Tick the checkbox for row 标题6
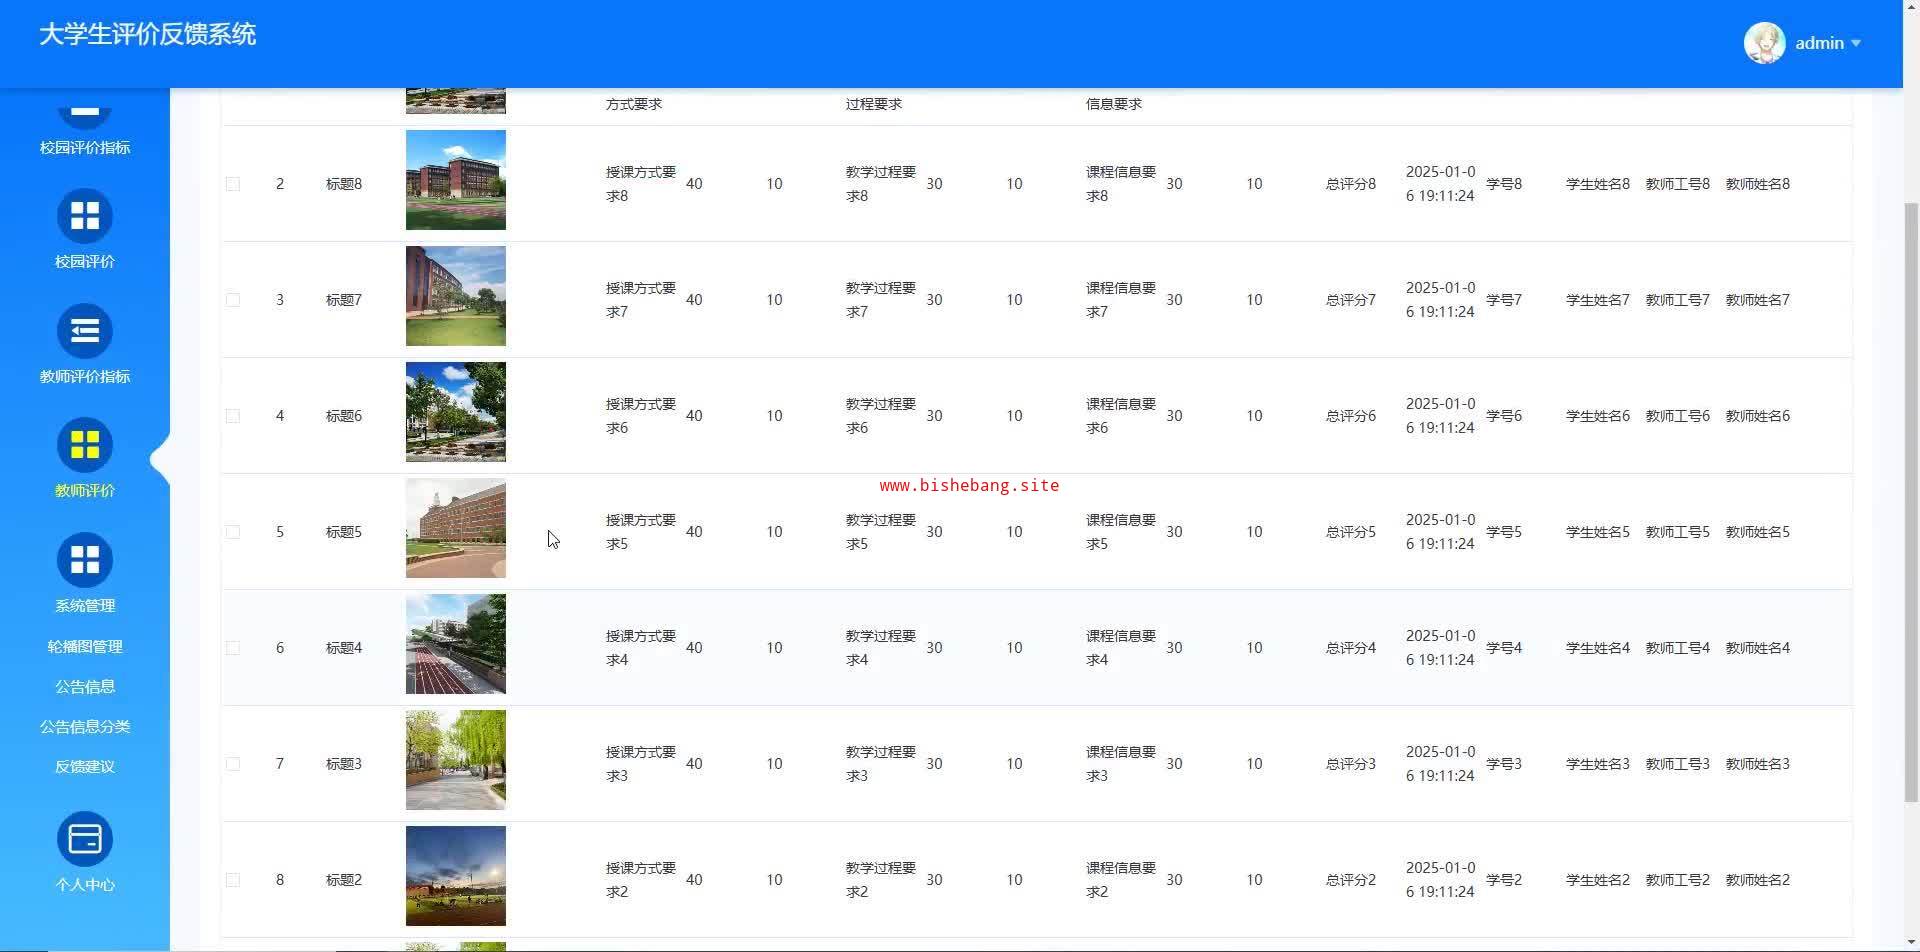This screenshot has width=1920, height=952. point(233,416)
